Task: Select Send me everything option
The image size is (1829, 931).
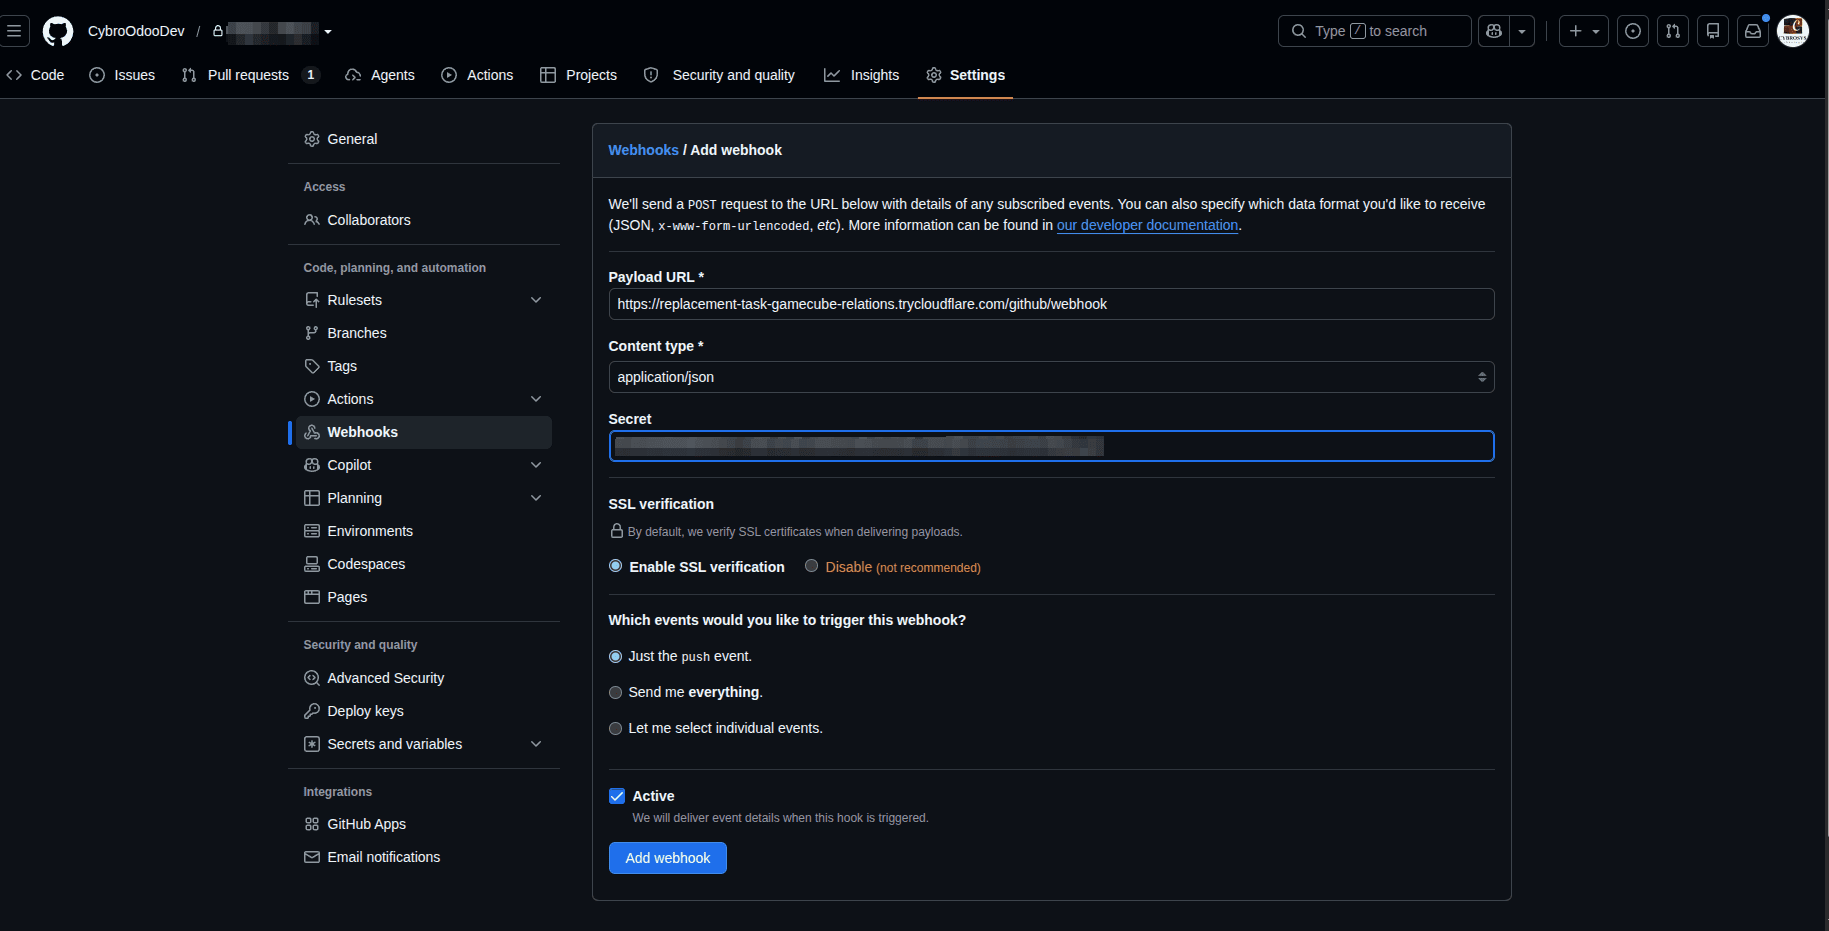Action: coord(616,693)
